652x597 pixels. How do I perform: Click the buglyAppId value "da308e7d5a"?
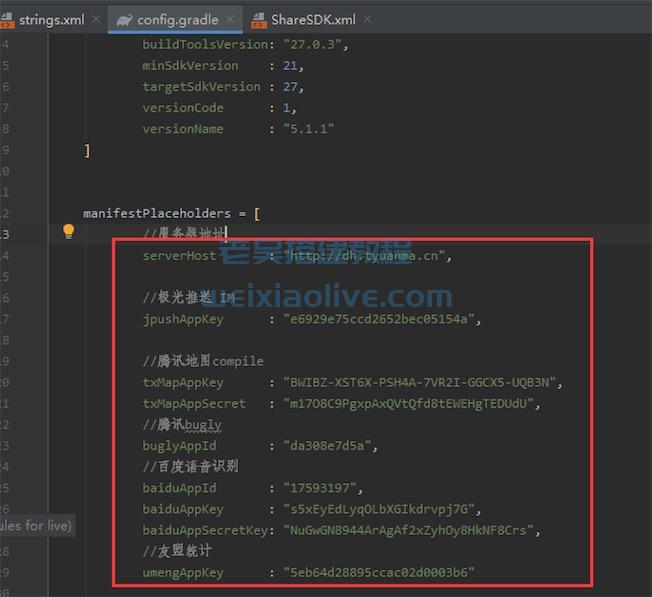pyautogui.click(x=327, y=446)
